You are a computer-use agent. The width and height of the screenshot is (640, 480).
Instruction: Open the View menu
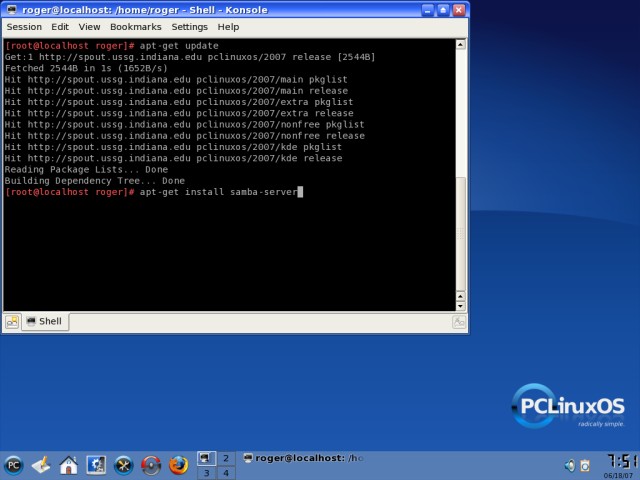(89, 27)
